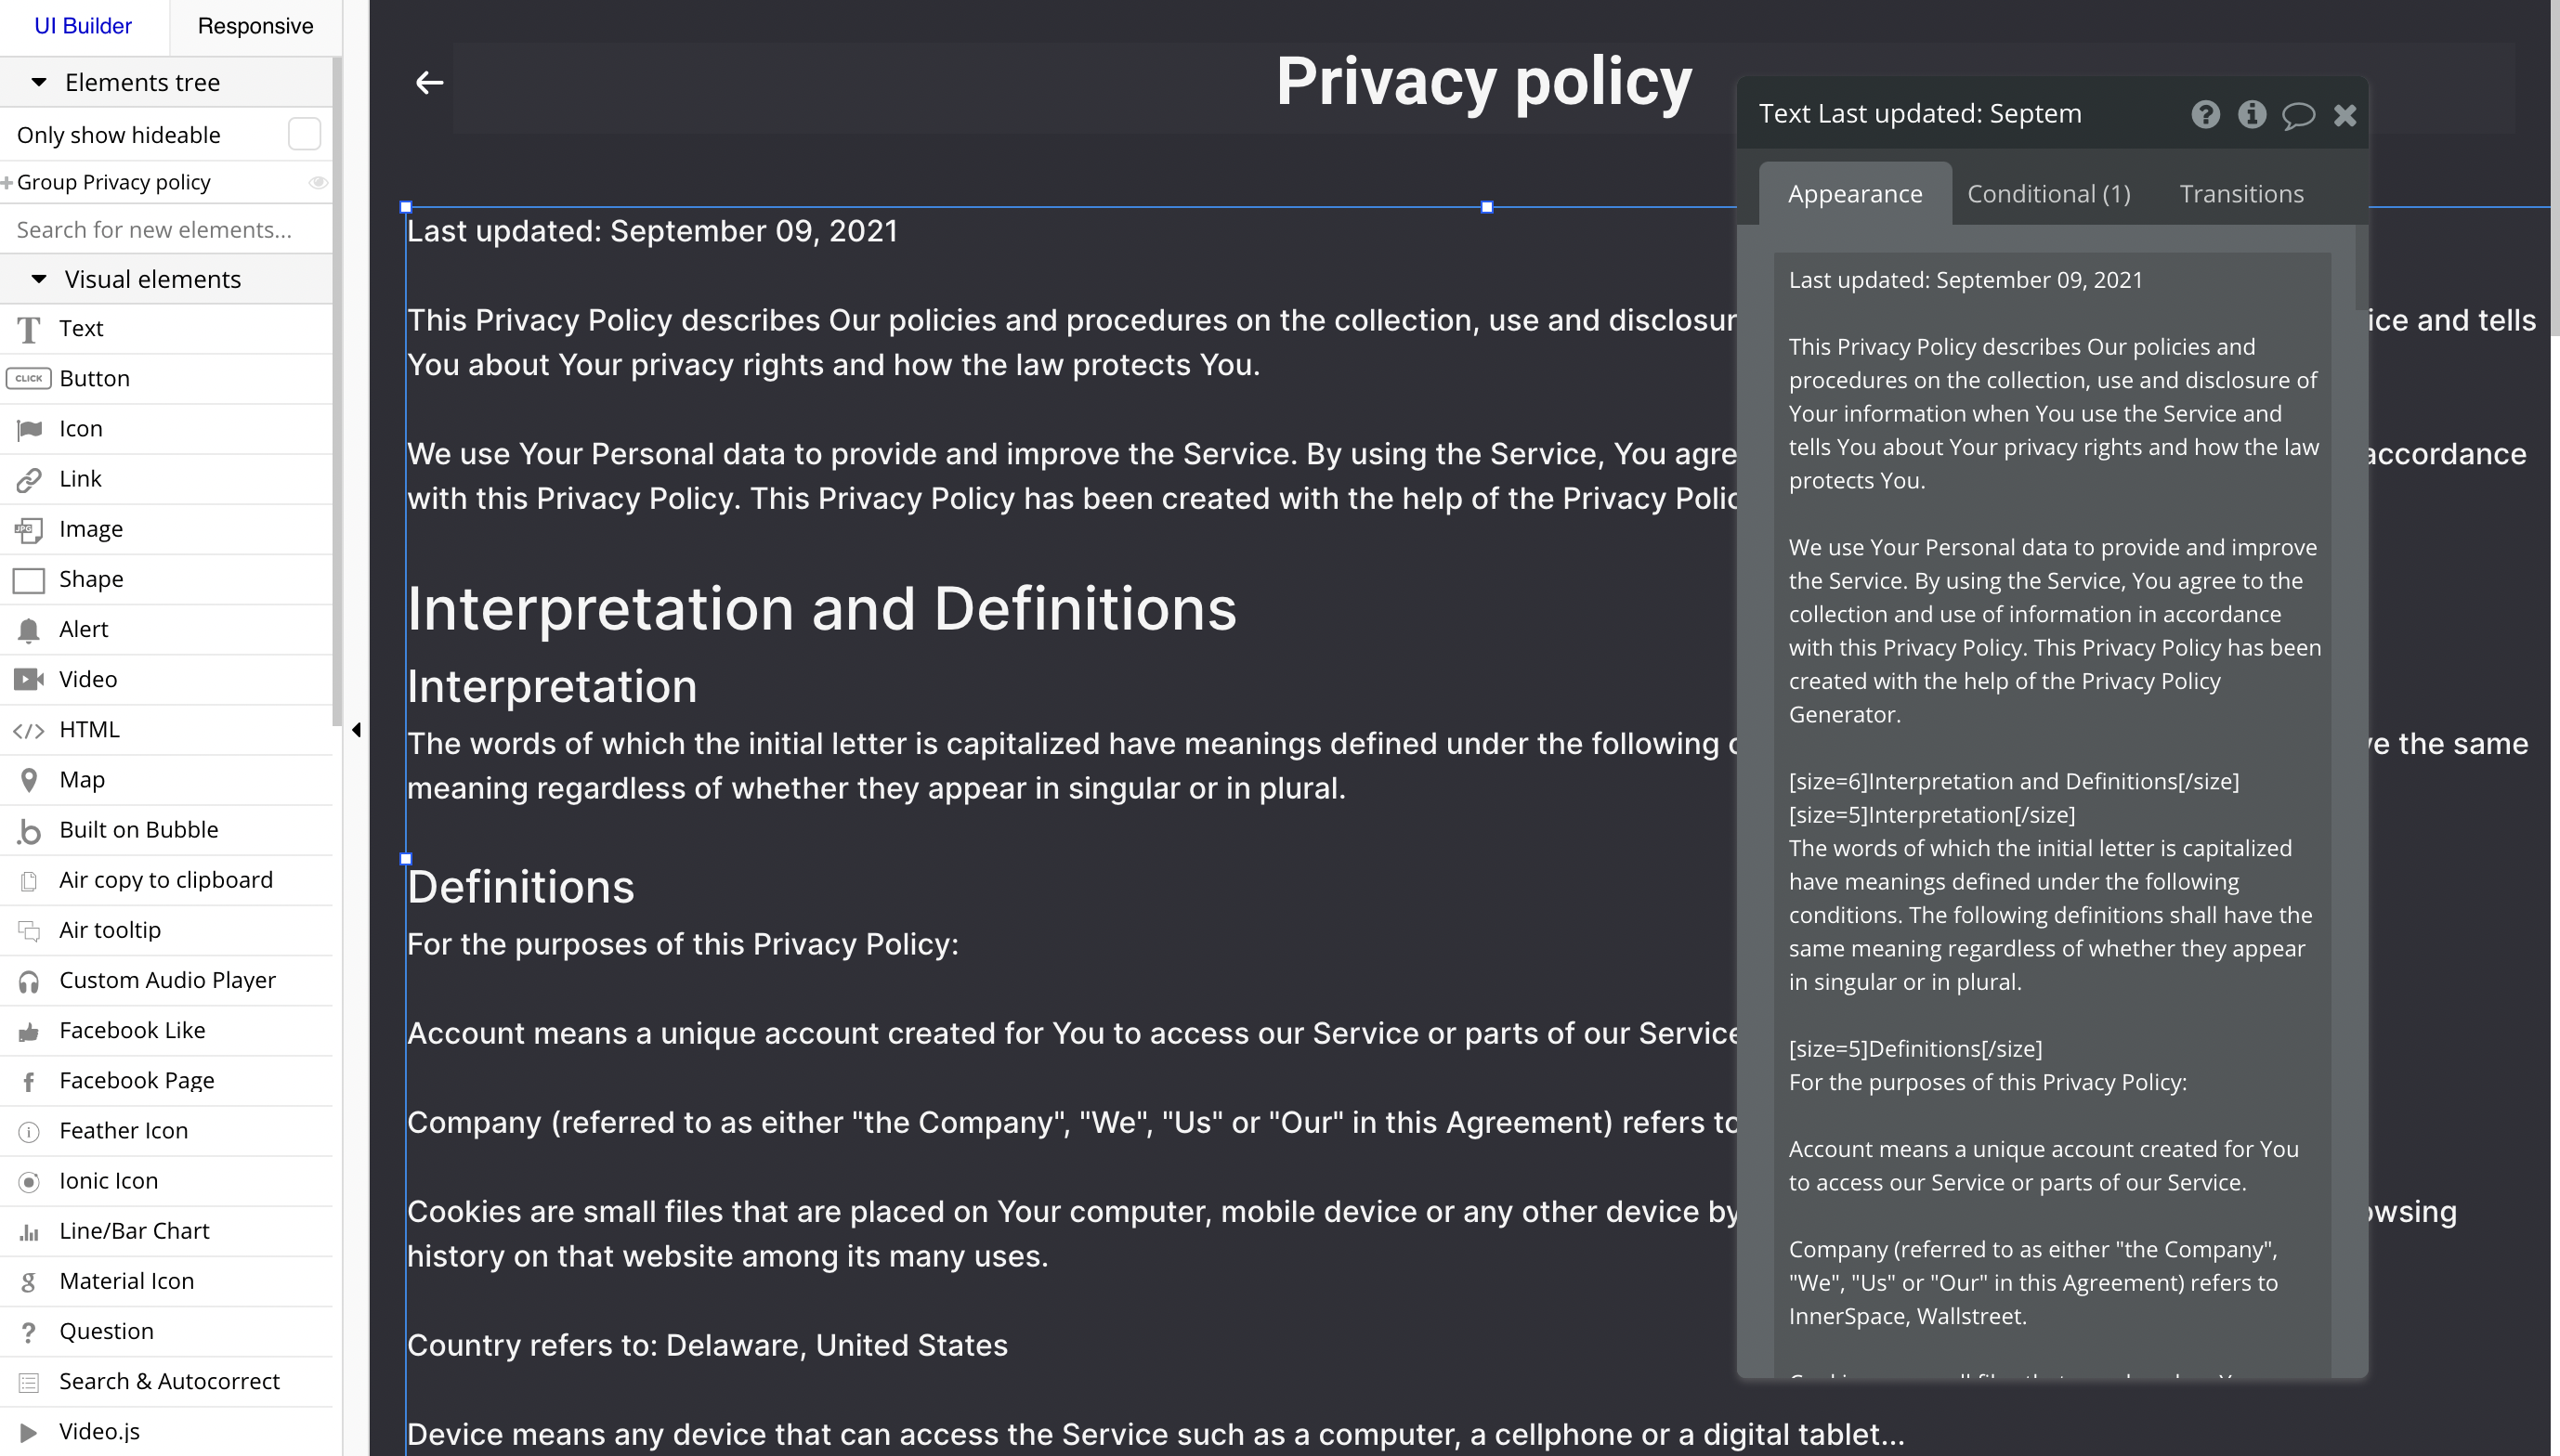2560x1456 pixels.
Task: Collapse the left sidebar with the arrow handle
Action: [x=356, y=730]
